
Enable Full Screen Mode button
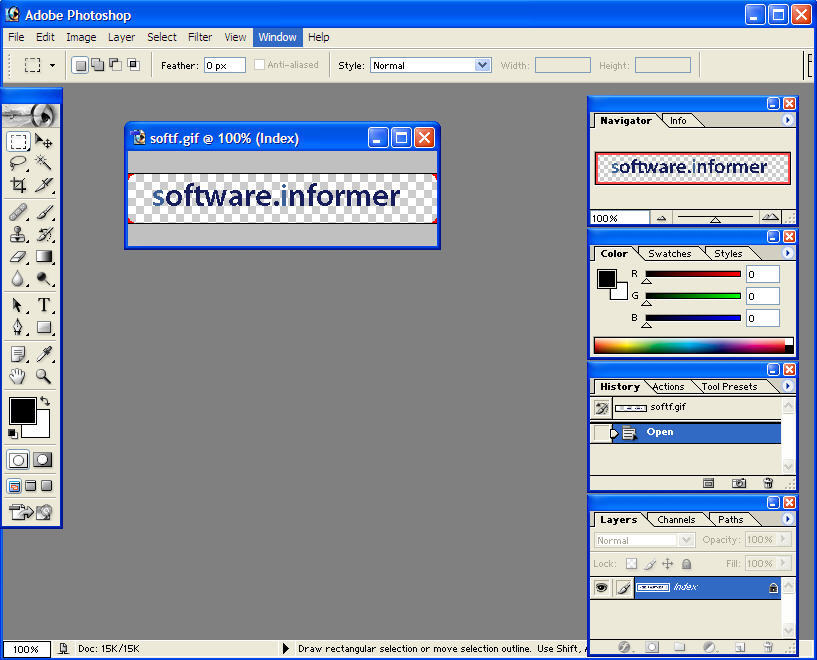coord(47,486)
